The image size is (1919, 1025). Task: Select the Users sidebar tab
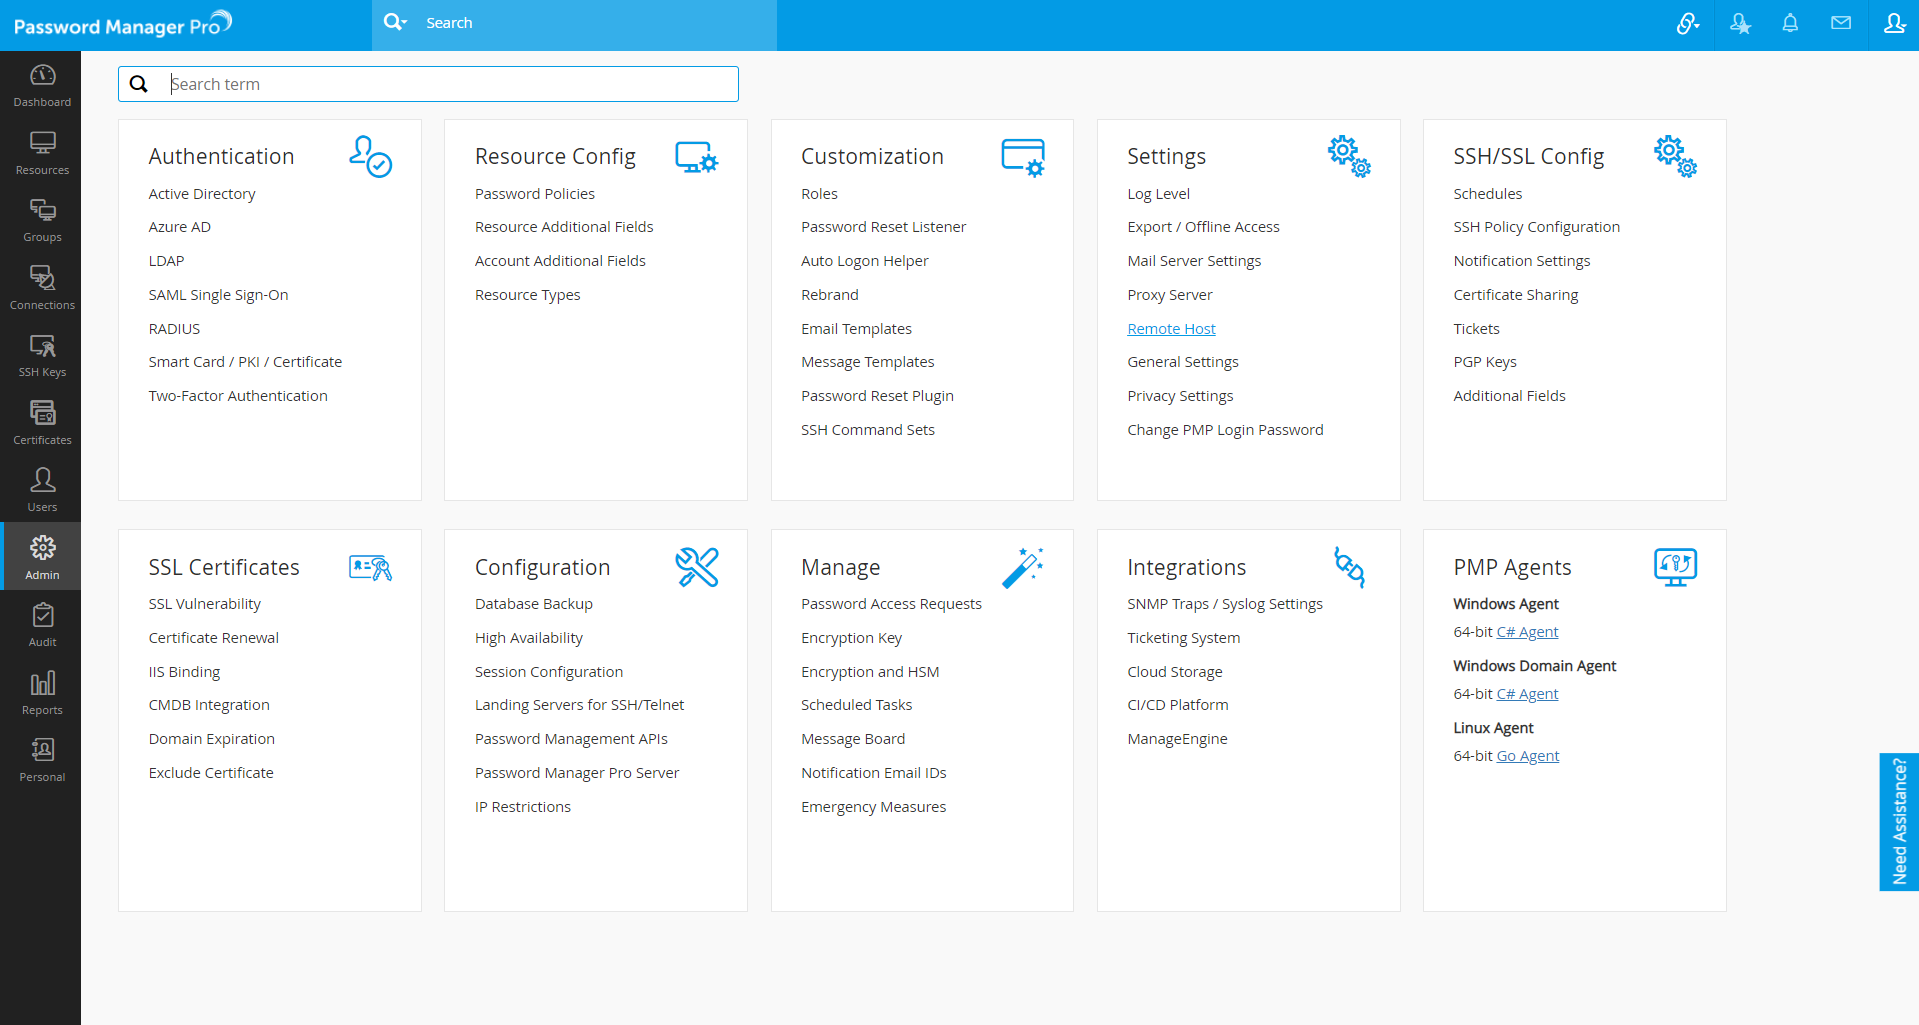[x=42, y=490]
